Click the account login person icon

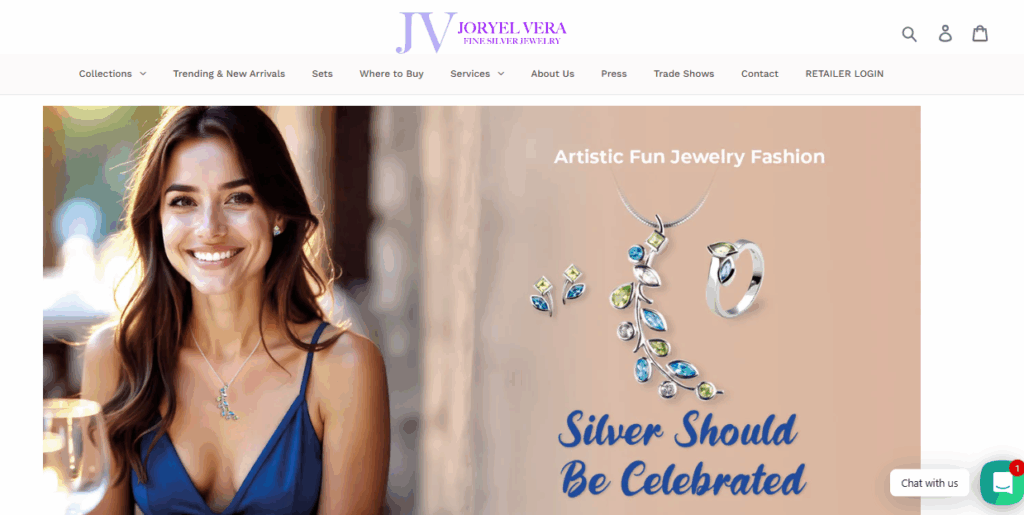coord(945,33)
